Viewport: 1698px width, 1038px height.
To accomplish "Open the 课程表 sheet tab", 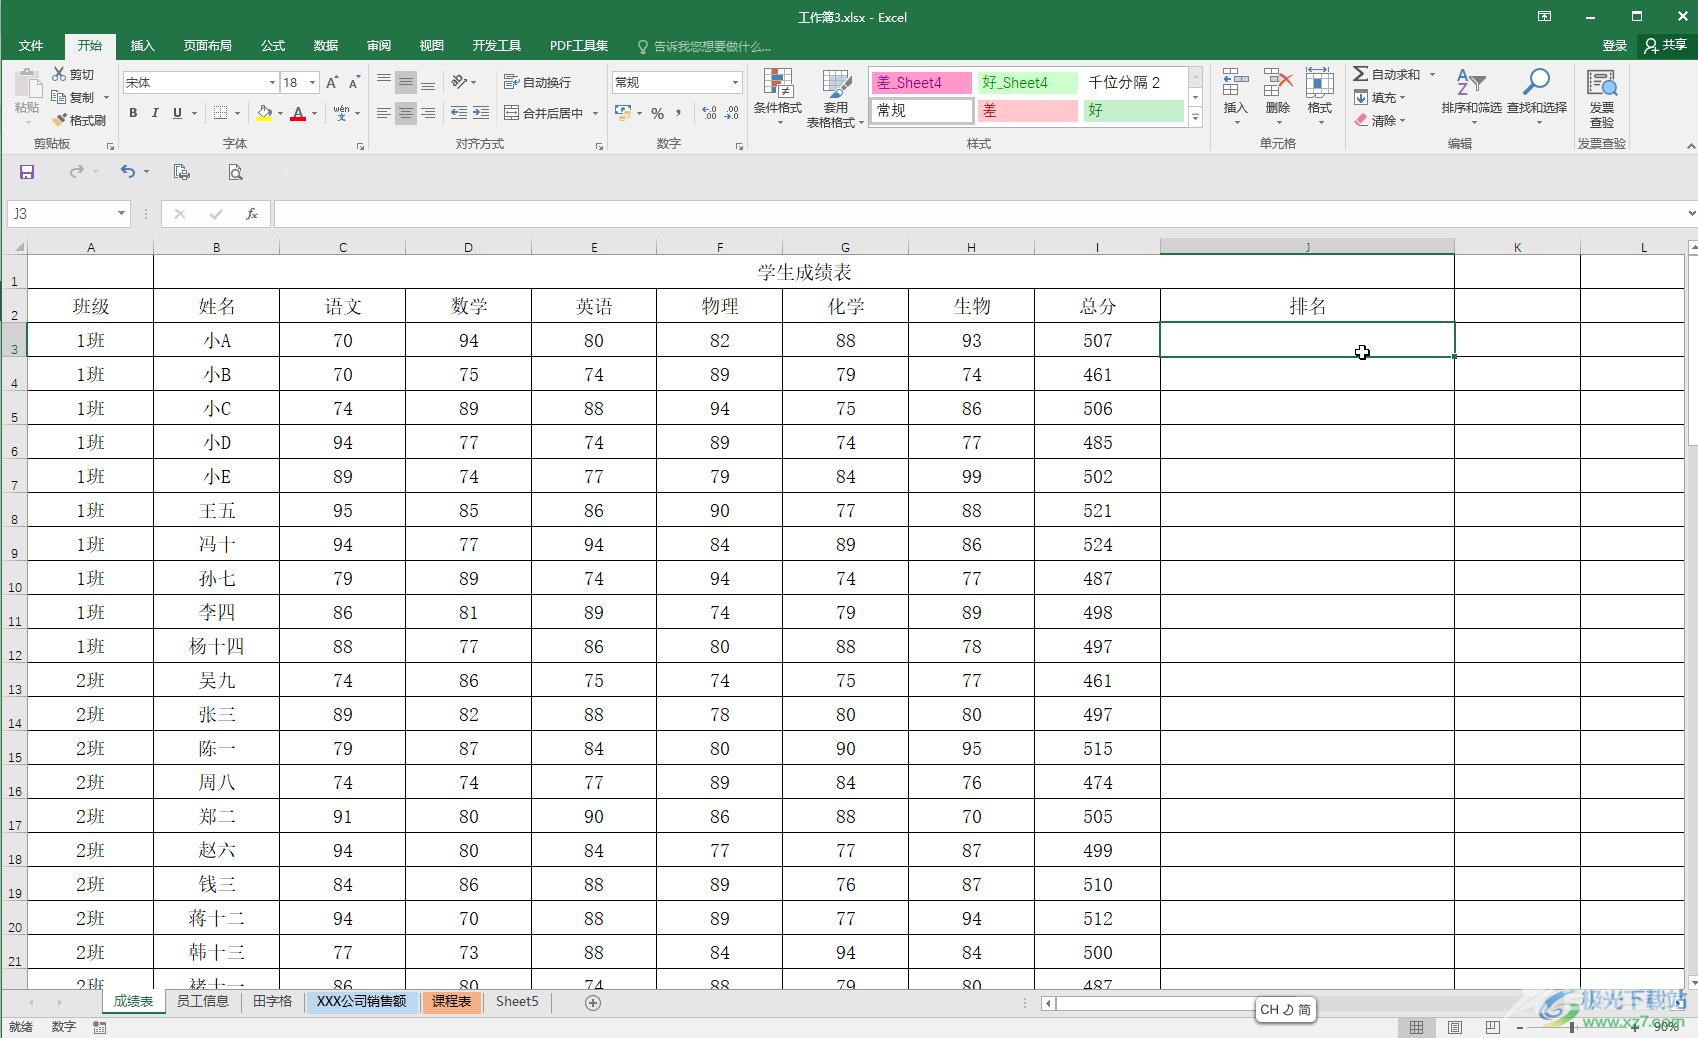I will pos(452,1001).
